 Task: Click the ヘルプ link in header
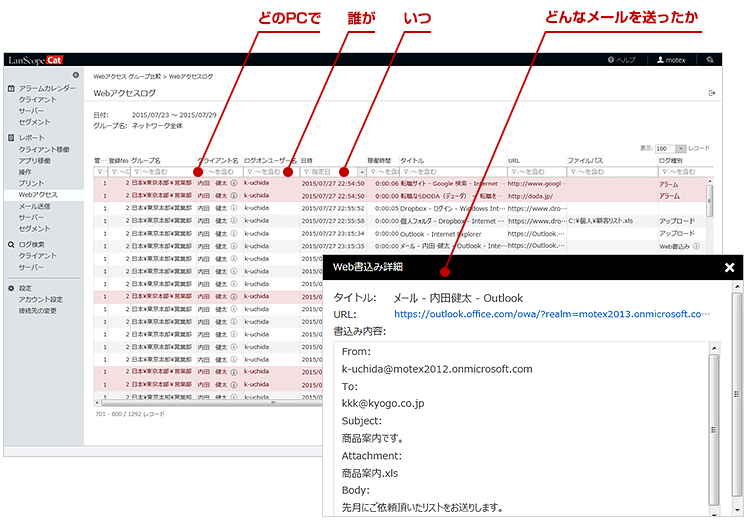click(626, 60)
